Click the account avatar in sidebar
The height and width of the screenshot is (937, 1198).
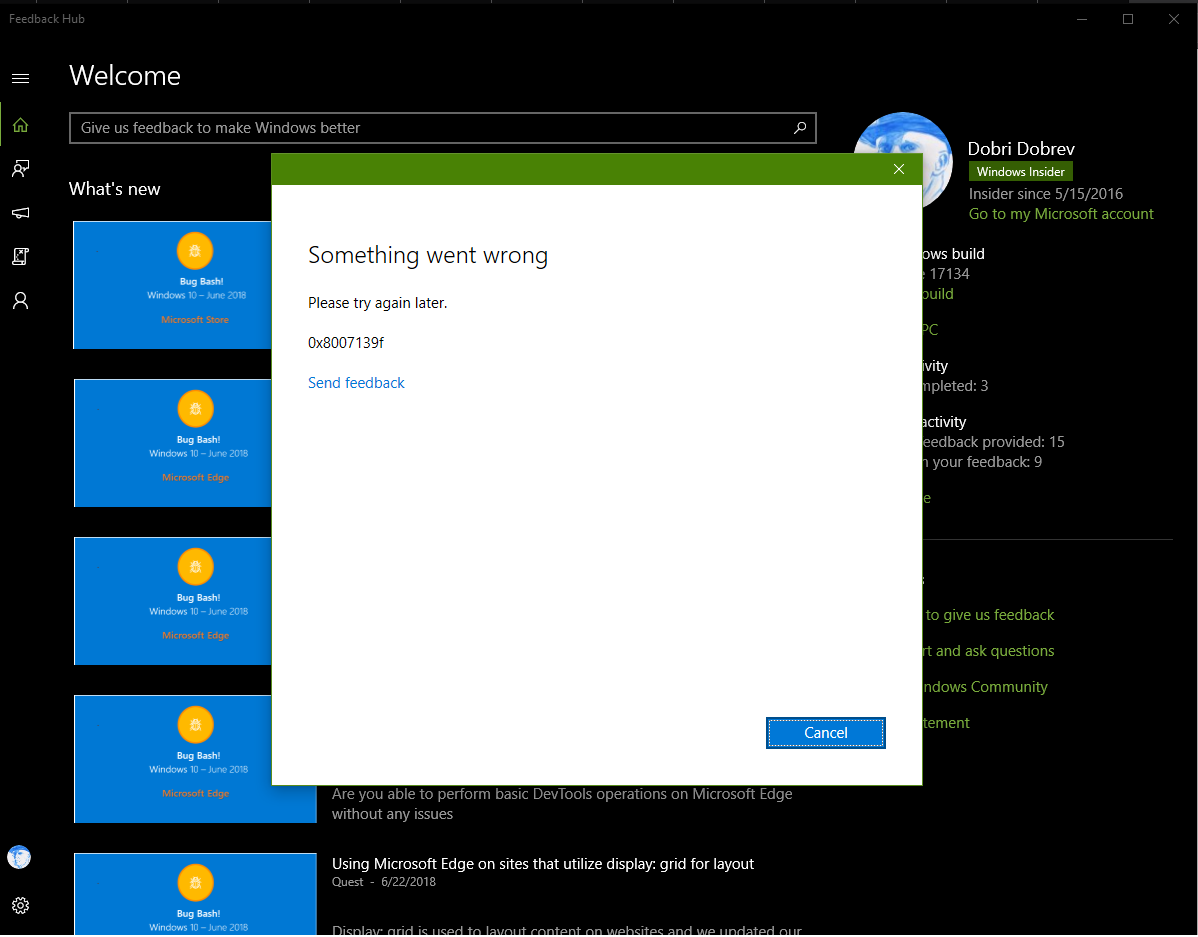coord(19,857)
